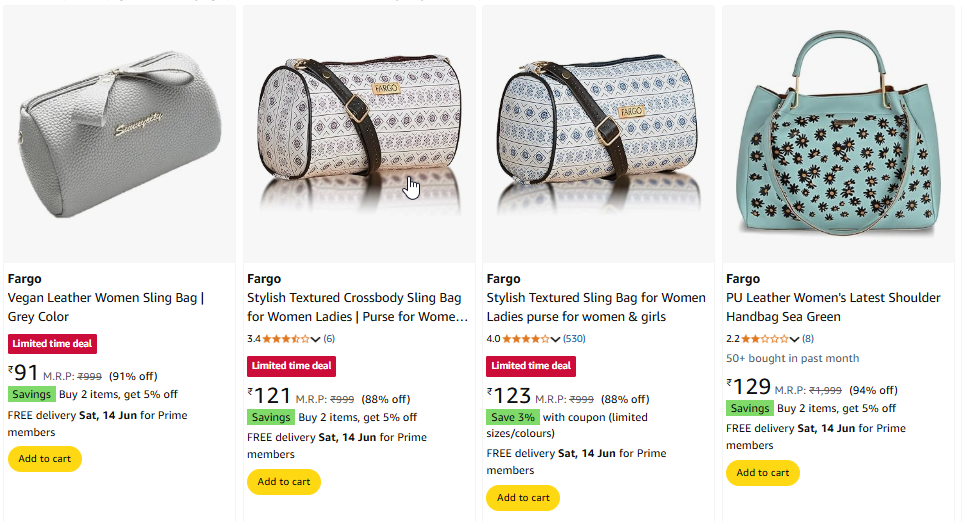This screenshot has height=522, width=962.
Task: Add sea green handbag to cart
Action: pyautogui.click(x=763, y=473)
